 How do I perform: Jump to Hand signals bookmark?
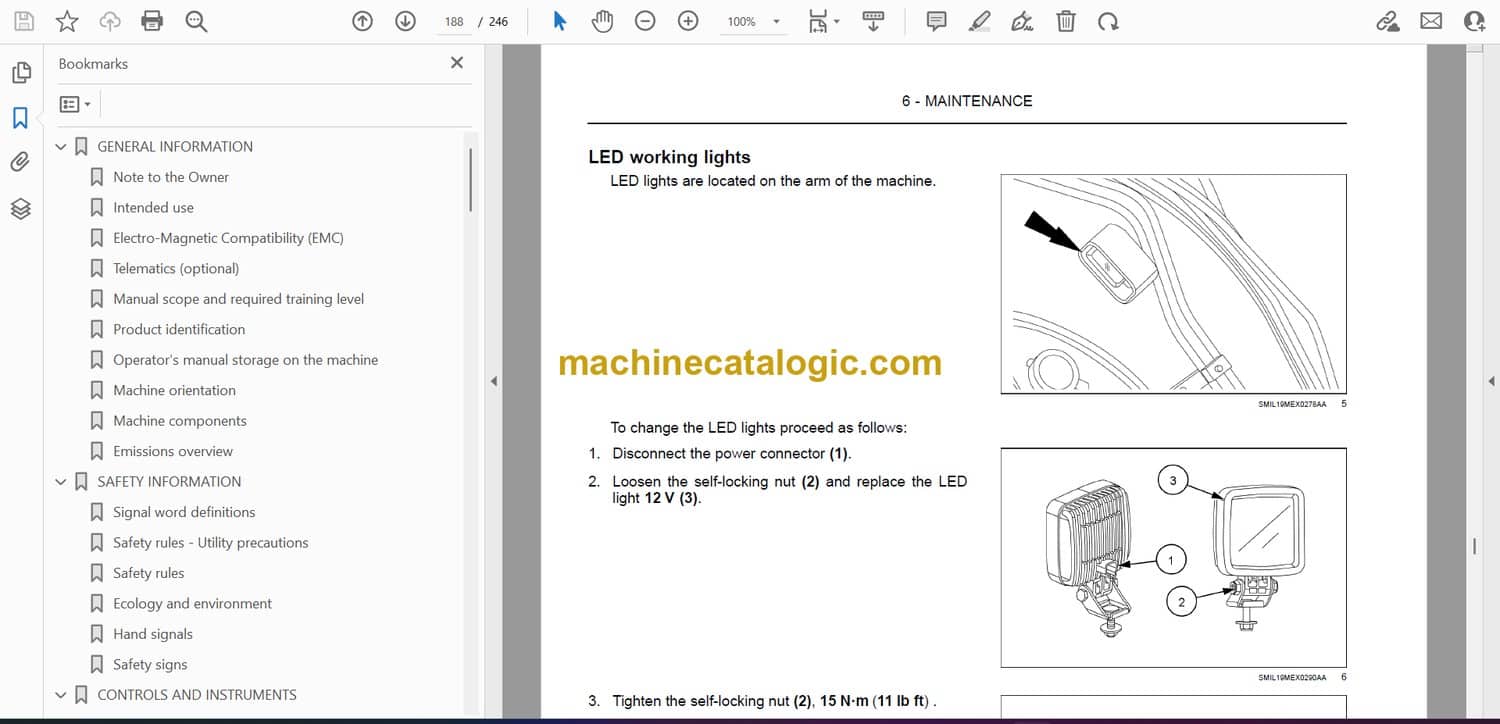[152, 634]
